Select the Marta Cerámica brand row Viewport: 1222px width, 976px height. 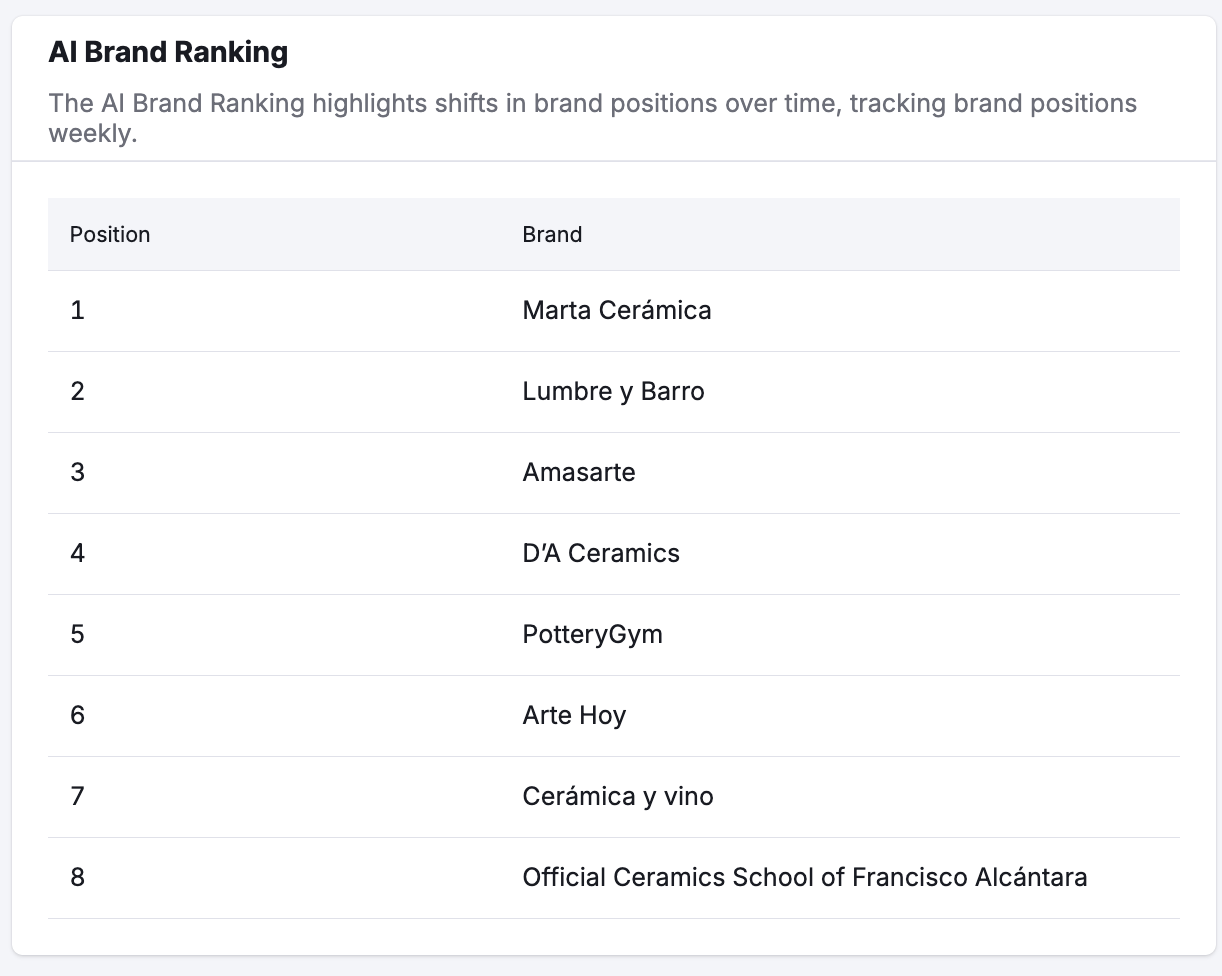coord(614,311)
